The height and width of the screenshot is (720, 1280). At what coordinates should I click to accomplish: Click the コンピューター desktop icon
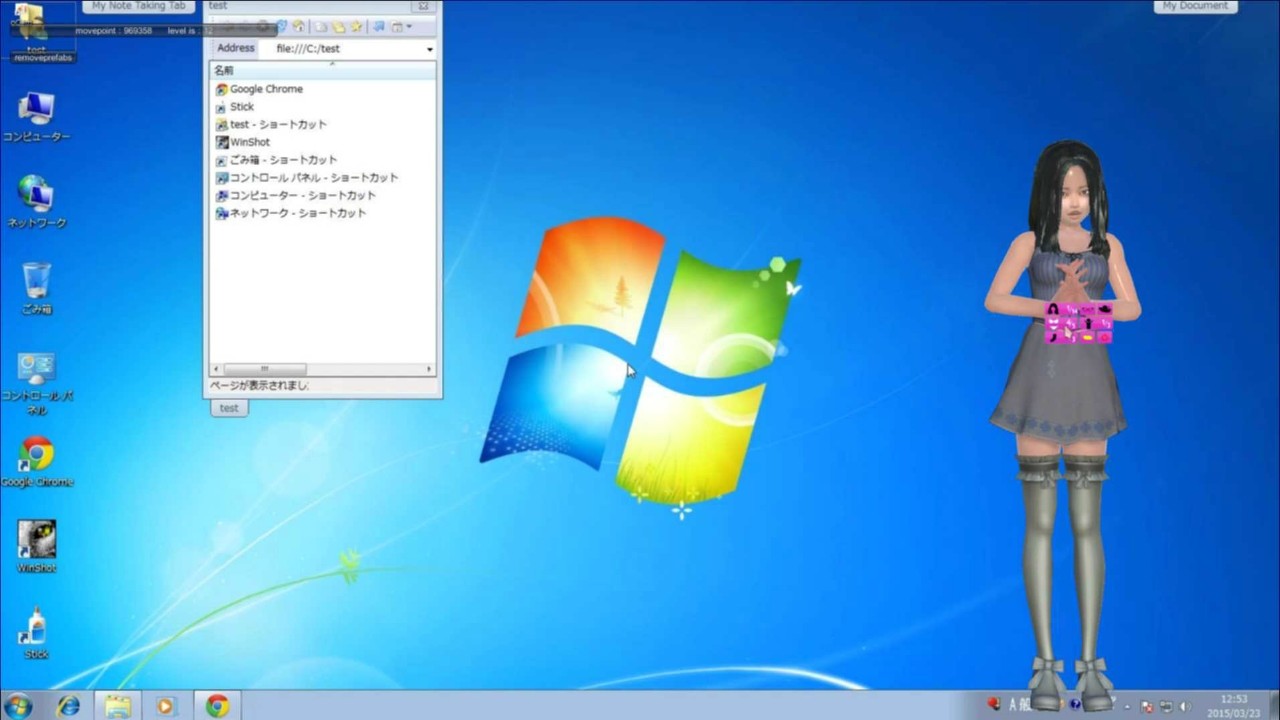(37, 109)
